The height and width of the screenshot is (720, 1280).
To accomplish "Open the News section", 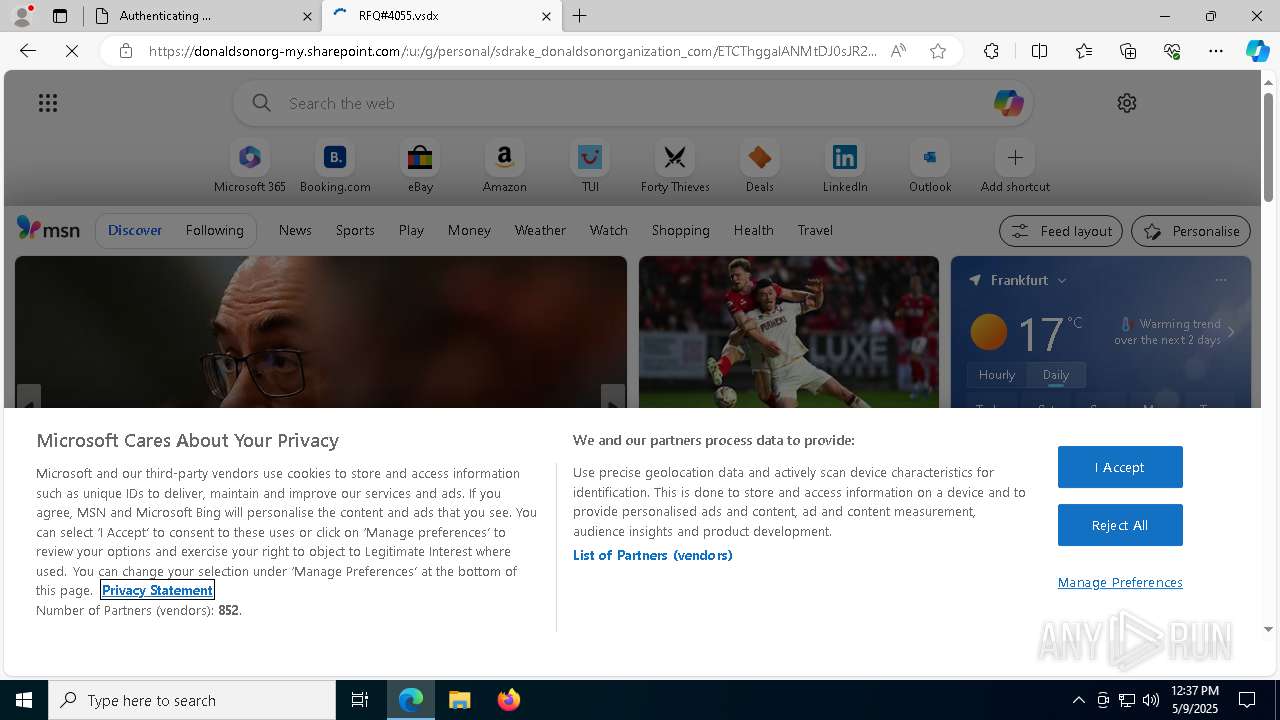I will point(295,230).
